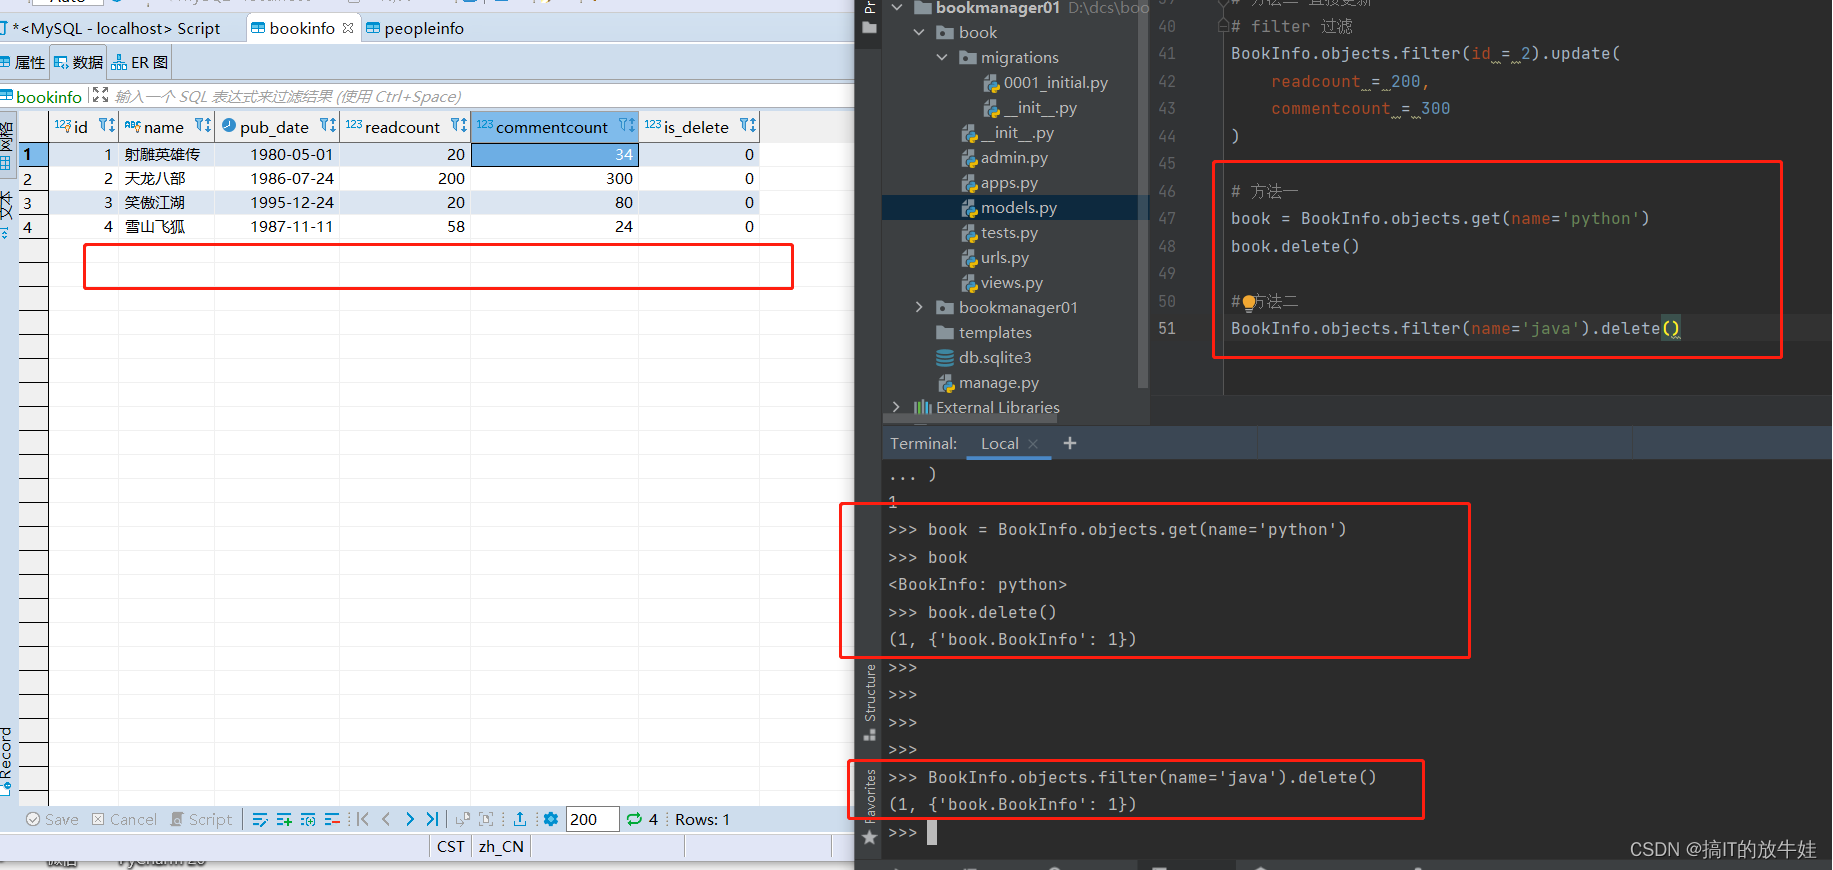
Task: Open views.py in the project tree
Action: pyautogui.click(x=1003, y=283)
